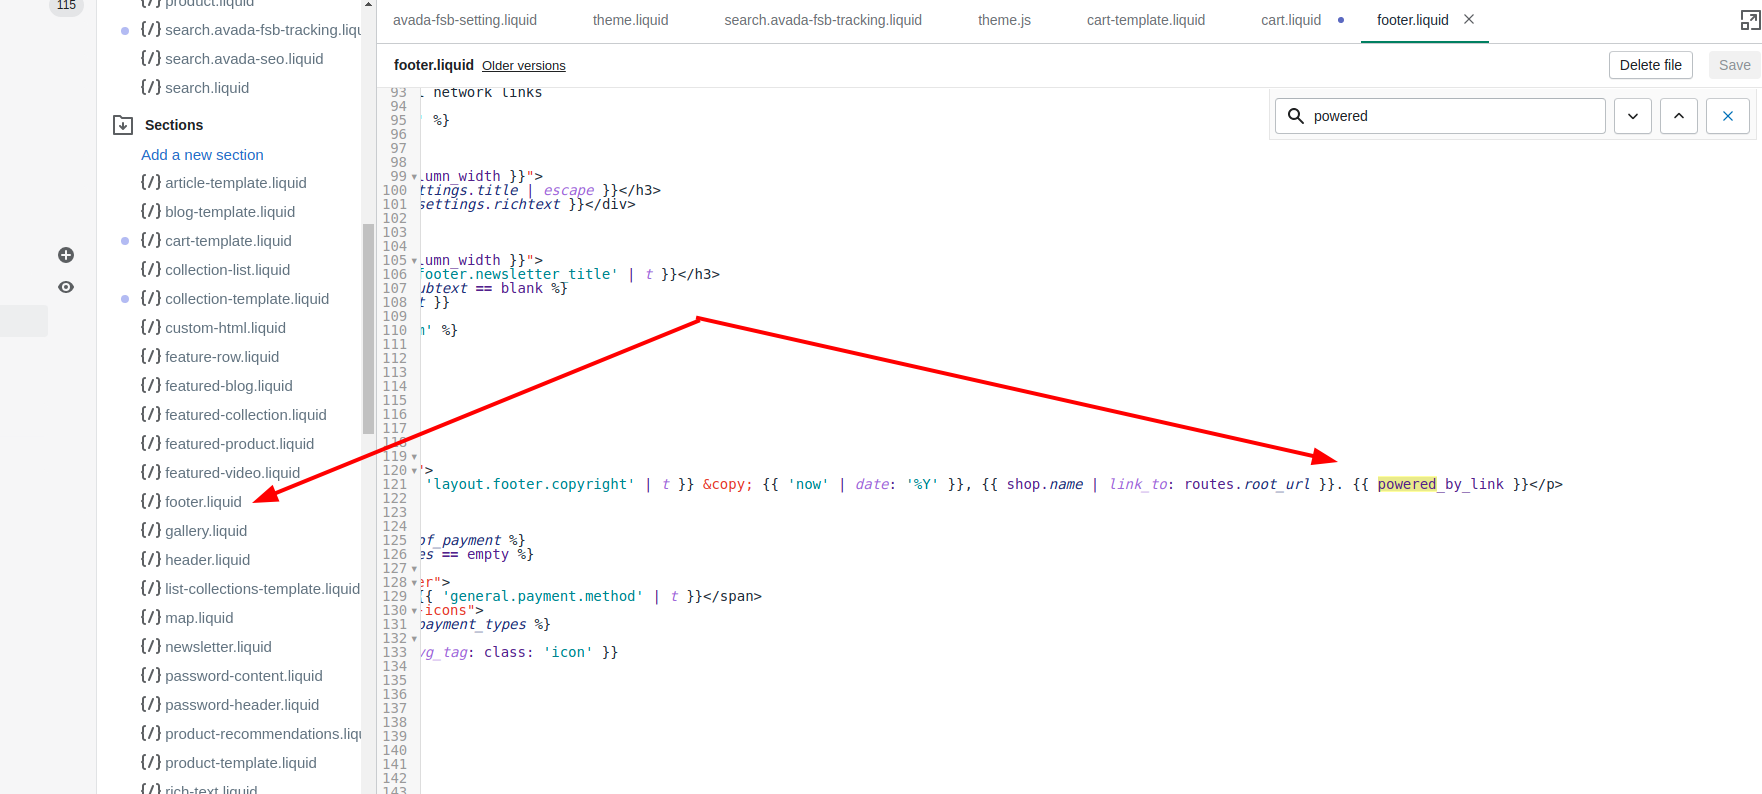Open collection-list.liquid file
The image size is (1762, 794).
coord(228,270)
